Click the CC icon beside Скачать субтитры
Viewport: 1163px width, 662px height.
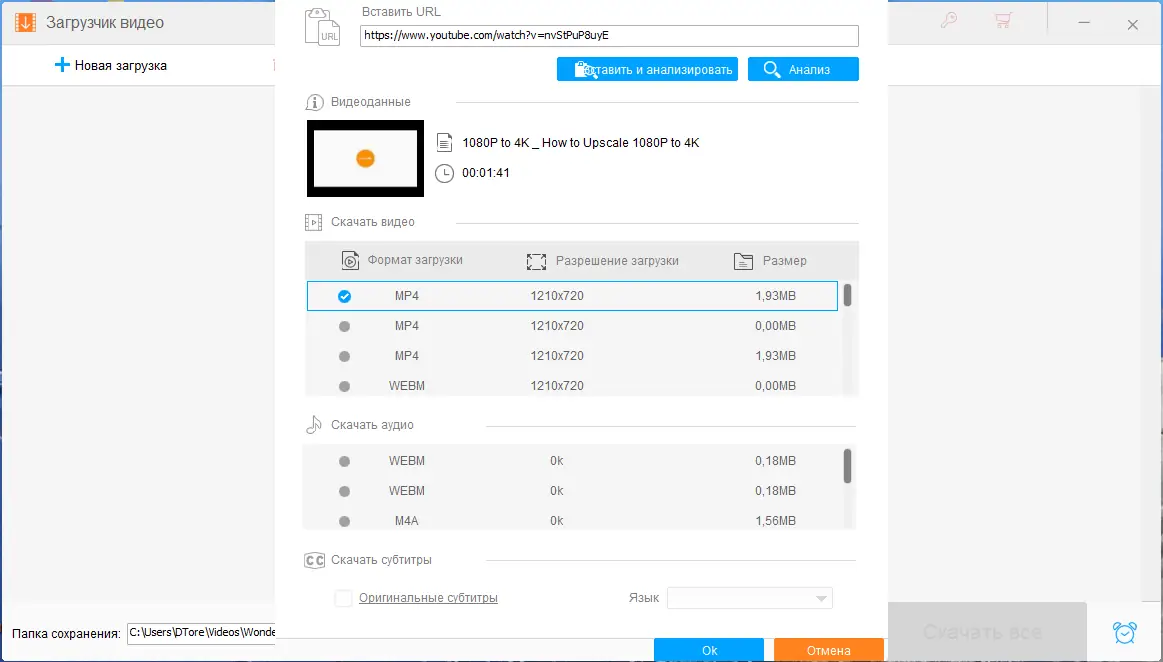[x=314, y=560]
